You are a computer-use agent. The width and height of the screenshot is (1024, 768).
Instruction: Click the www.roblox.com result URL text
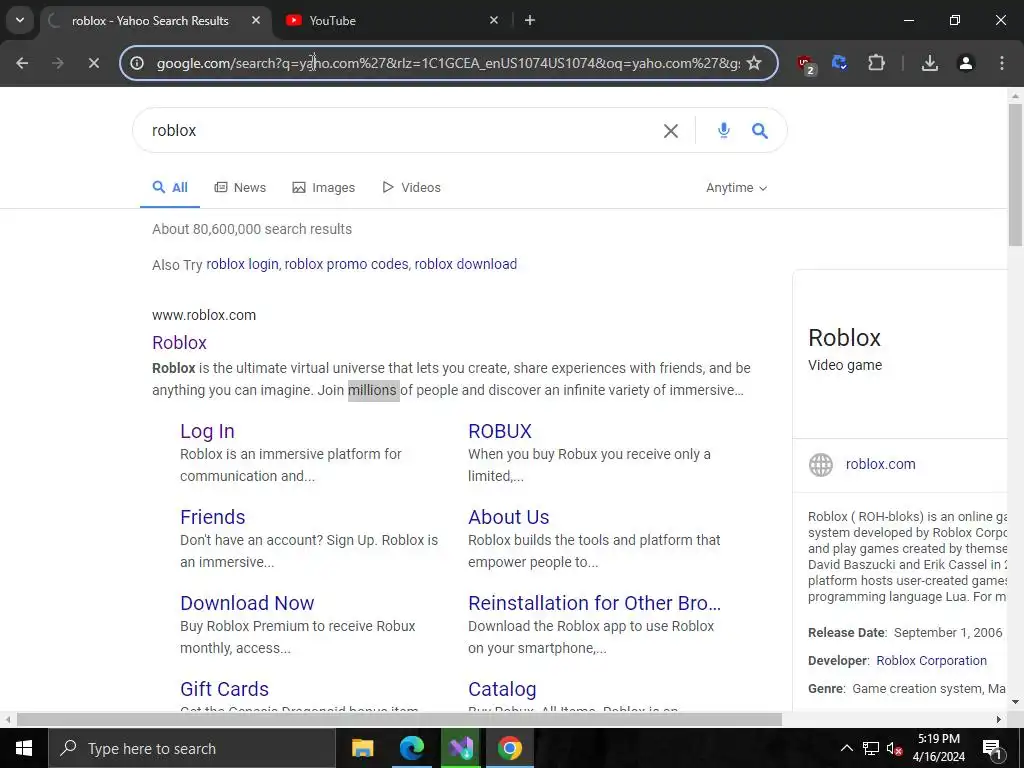click(x=204, y=315)
